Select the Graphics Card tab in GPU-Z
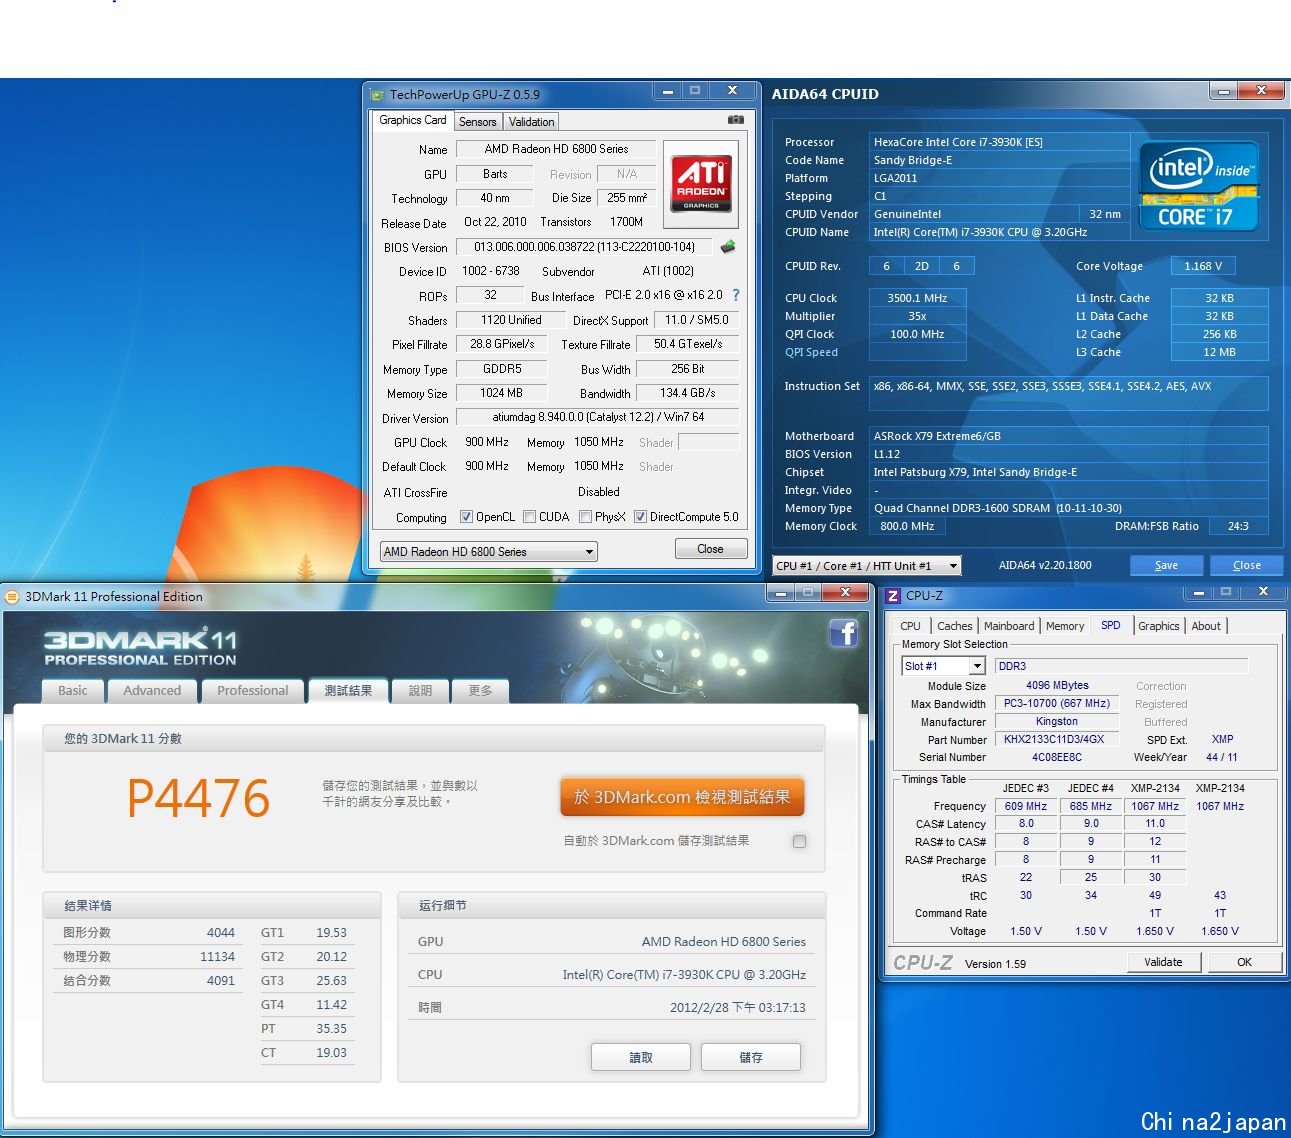This screenshot has height=1138, width=1291. (x=413, y=120)
